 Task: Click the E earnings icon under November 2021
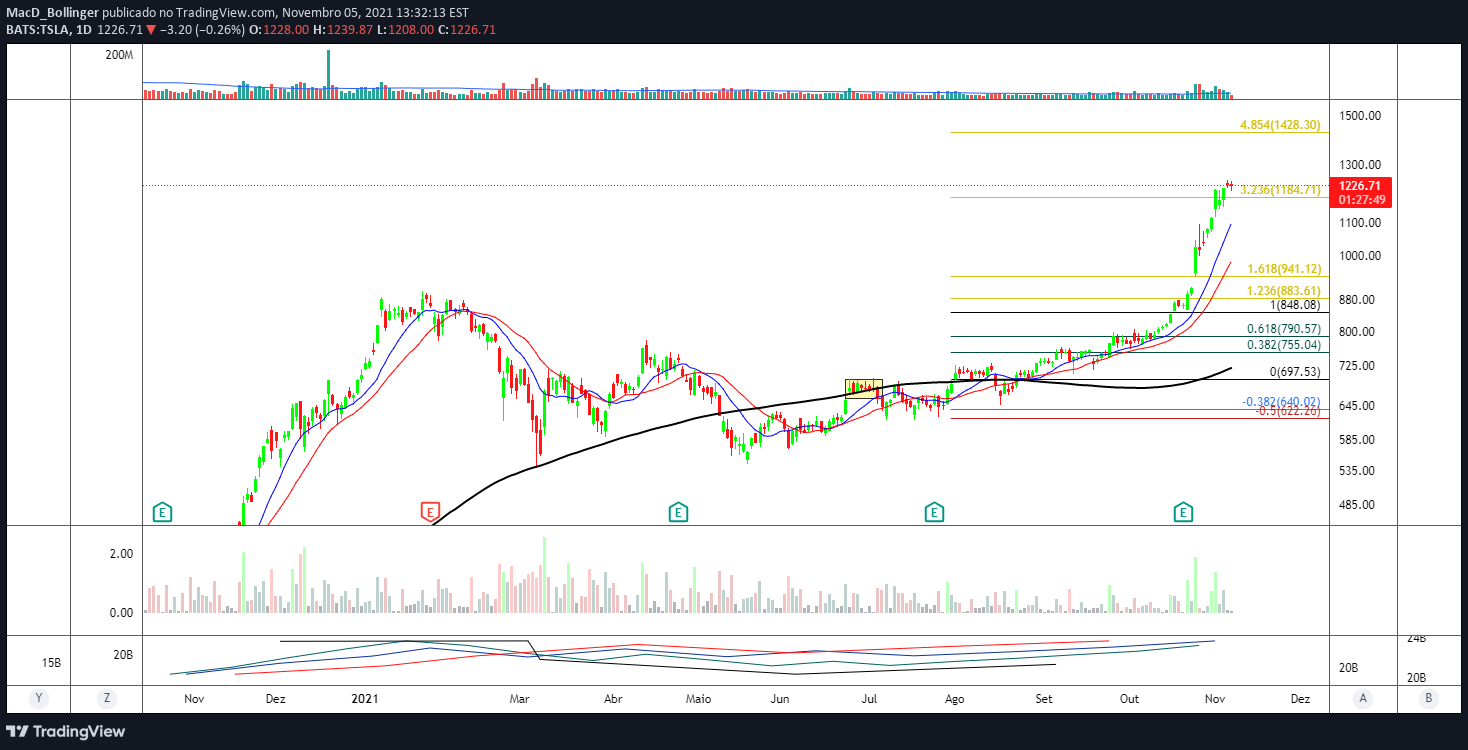tap(1183, 511)
